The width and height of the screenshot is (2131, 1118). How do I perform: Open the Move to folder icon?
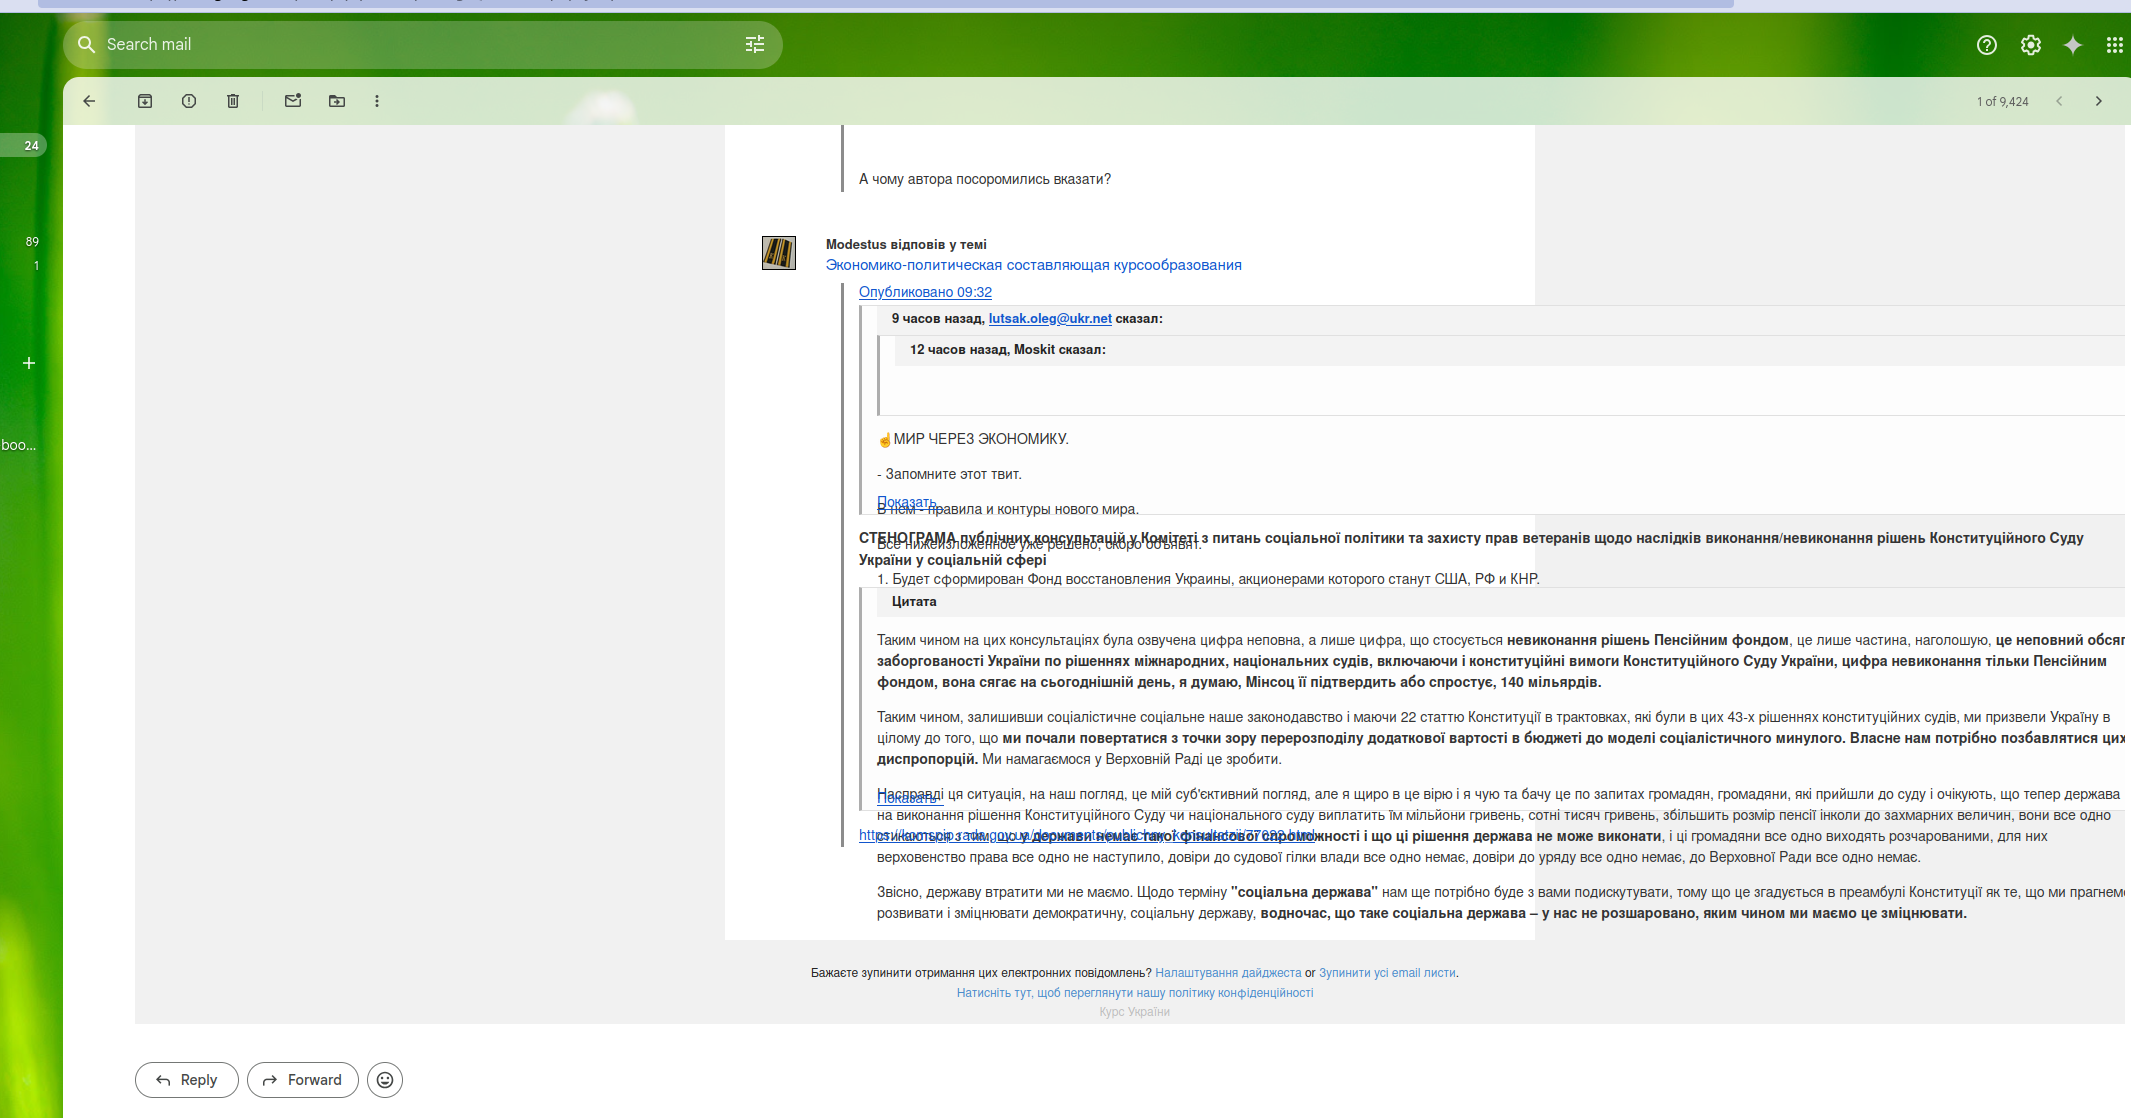(x=337, y=101)
